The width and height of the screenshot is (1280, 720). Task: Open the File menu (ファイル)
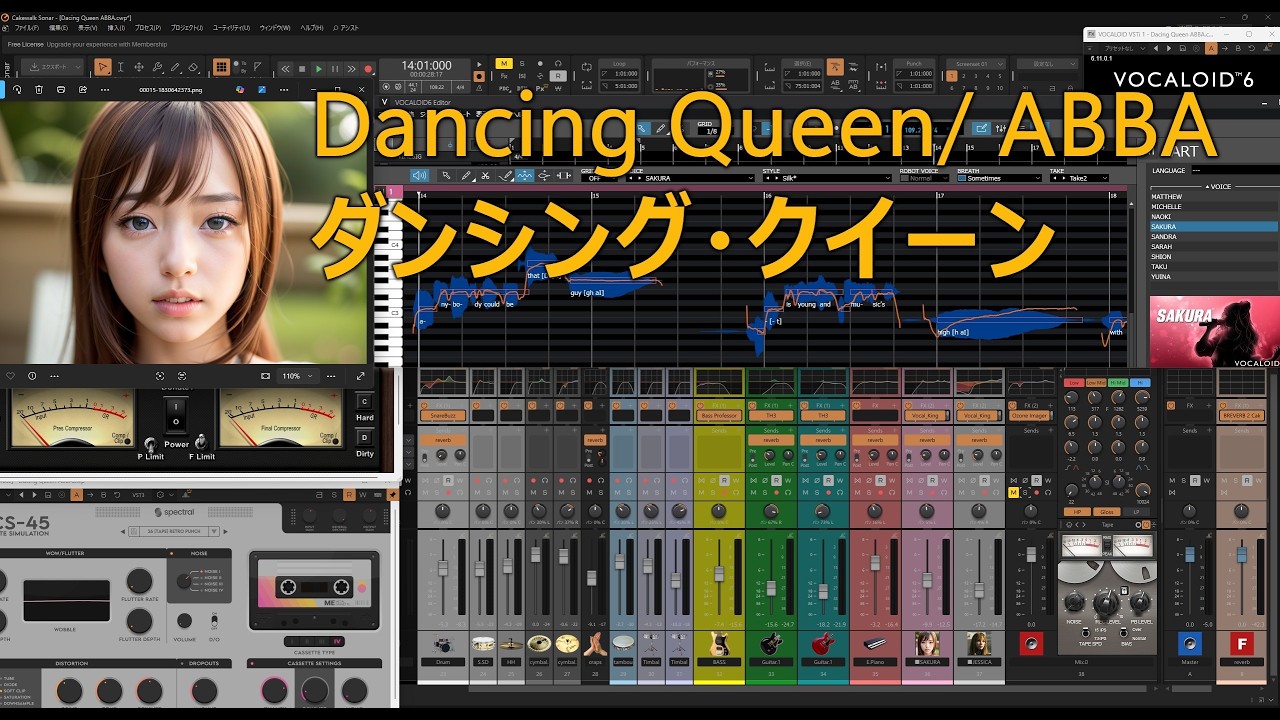pos(27,28)
